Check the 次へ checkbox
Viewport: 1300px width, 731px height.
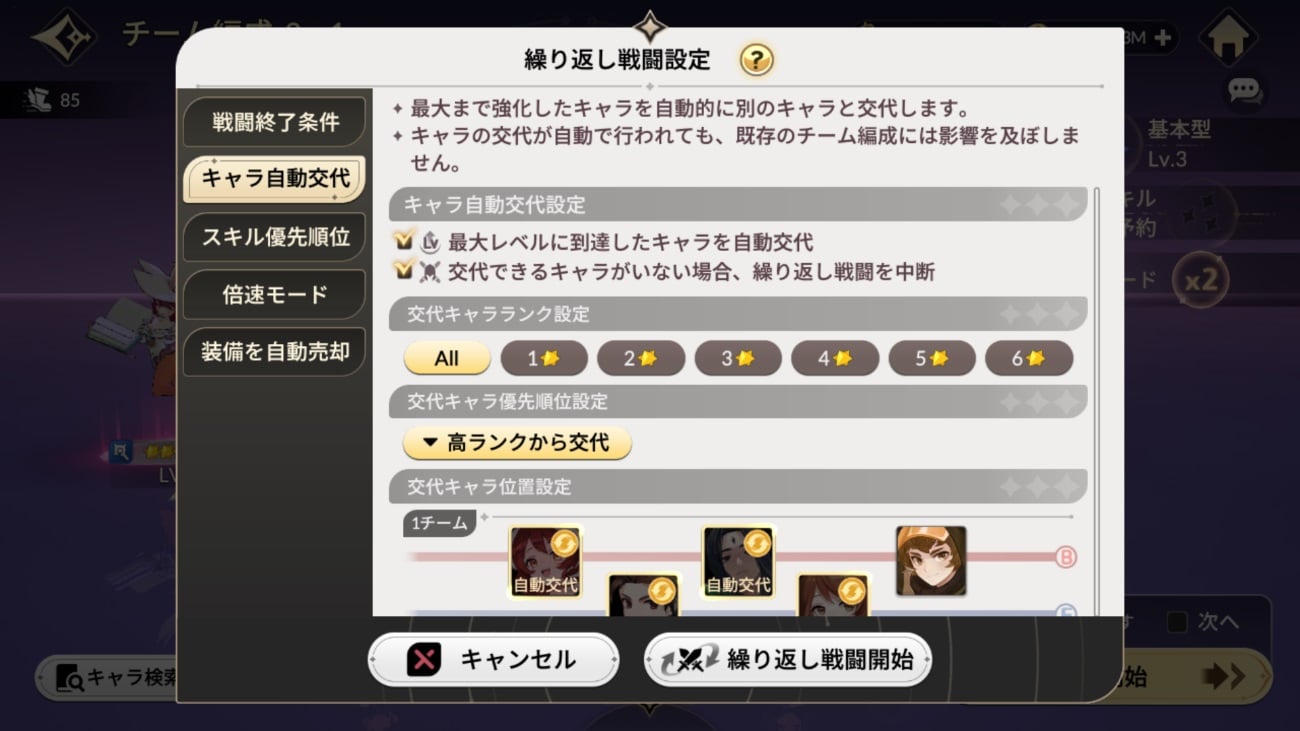[1178, 622]
